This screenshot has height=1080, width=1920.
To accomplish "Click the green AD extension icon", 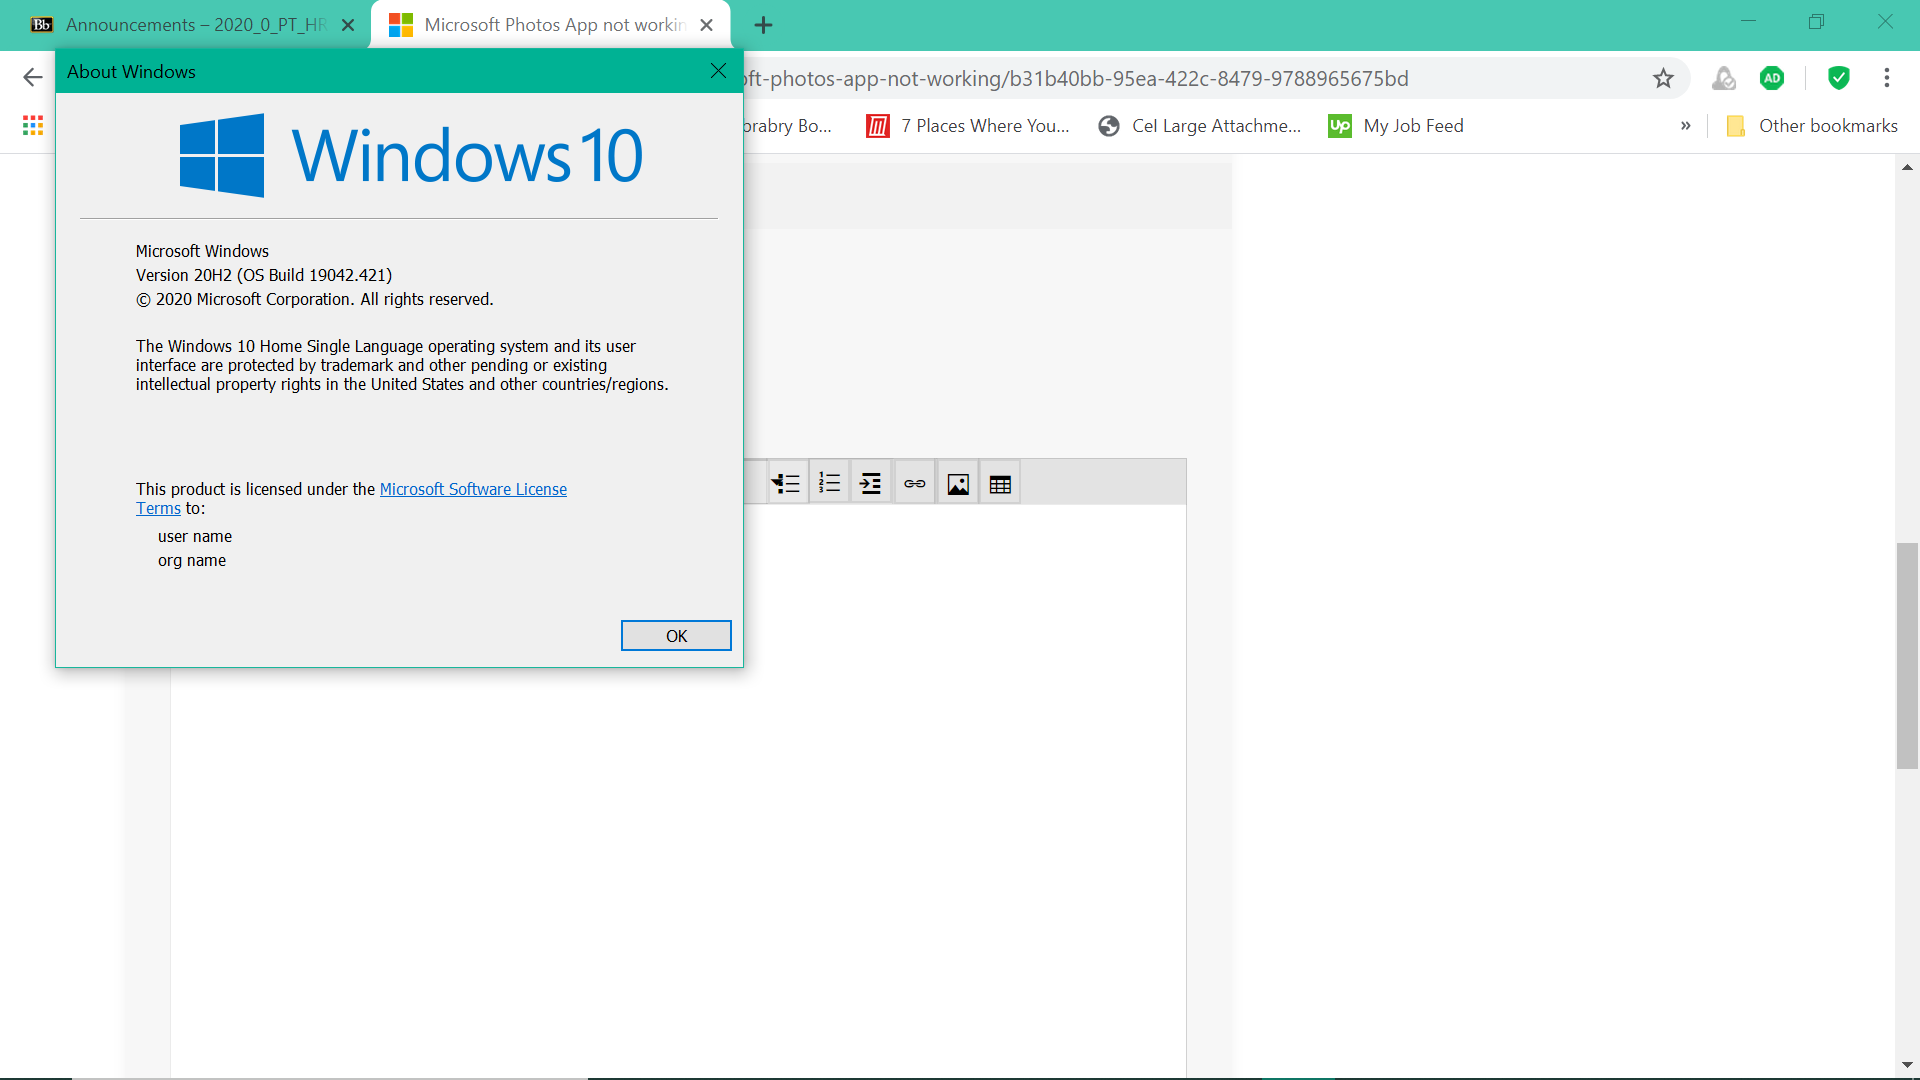I will (x=1772, y=78).
